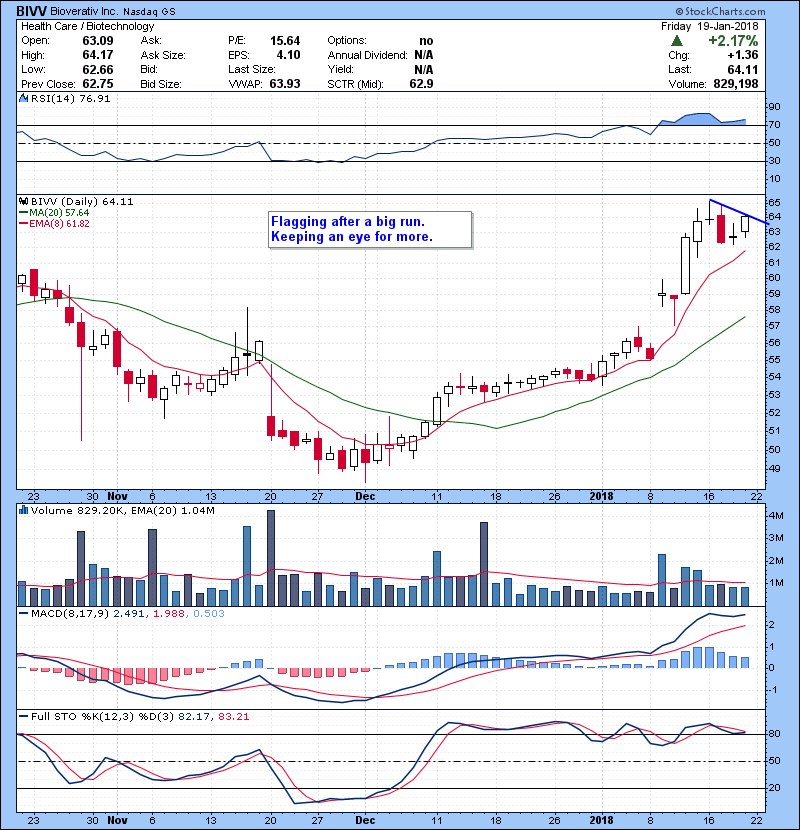The width and height of the screenshot is (800, 830).
Task: Select the SCTR (Mid) value 62.9
Action: click(x=421, y=84)
